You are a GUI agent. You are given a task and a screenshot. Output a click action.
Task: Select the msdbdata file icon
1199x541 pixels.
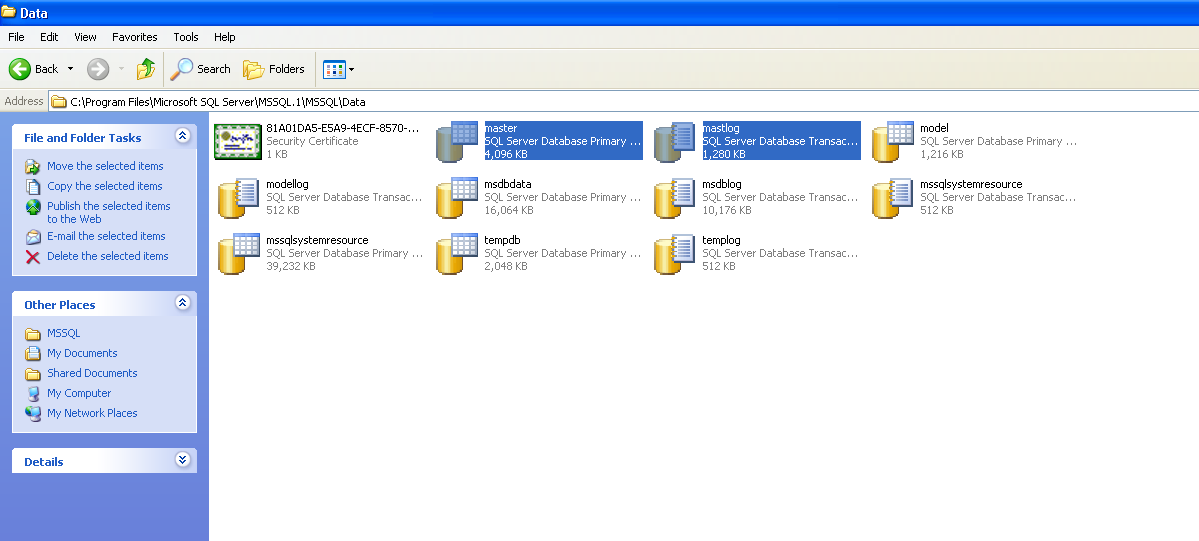pos(457,197)
